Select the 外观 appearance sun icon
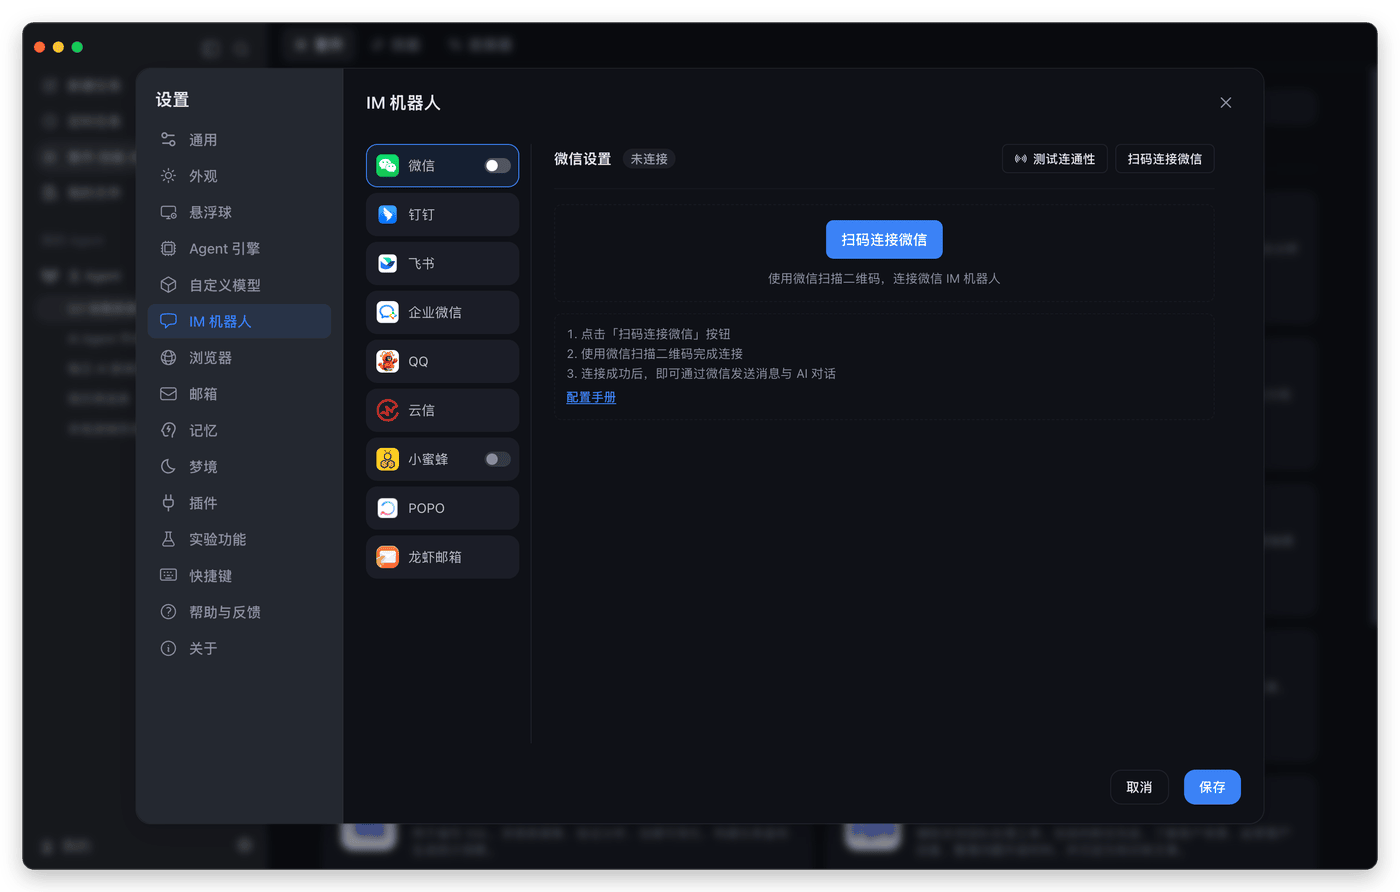Viewport: 1400px width, 892px height. coord(168,176)
